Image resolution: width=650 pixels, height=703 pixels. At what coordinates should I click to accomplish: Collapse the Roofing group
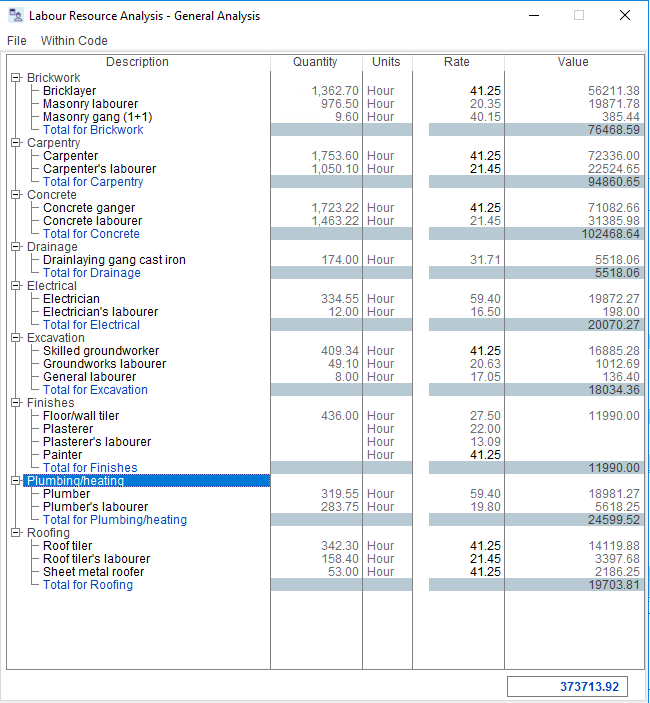[x=16, y=533]
